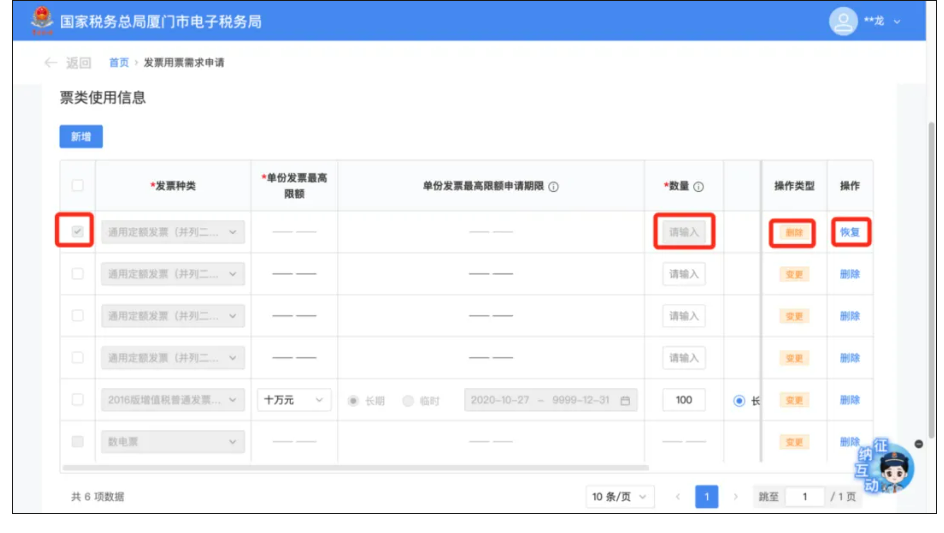The image size is (944, 533).
Task: Click the 恢复 link
Action: coord(849,232)
